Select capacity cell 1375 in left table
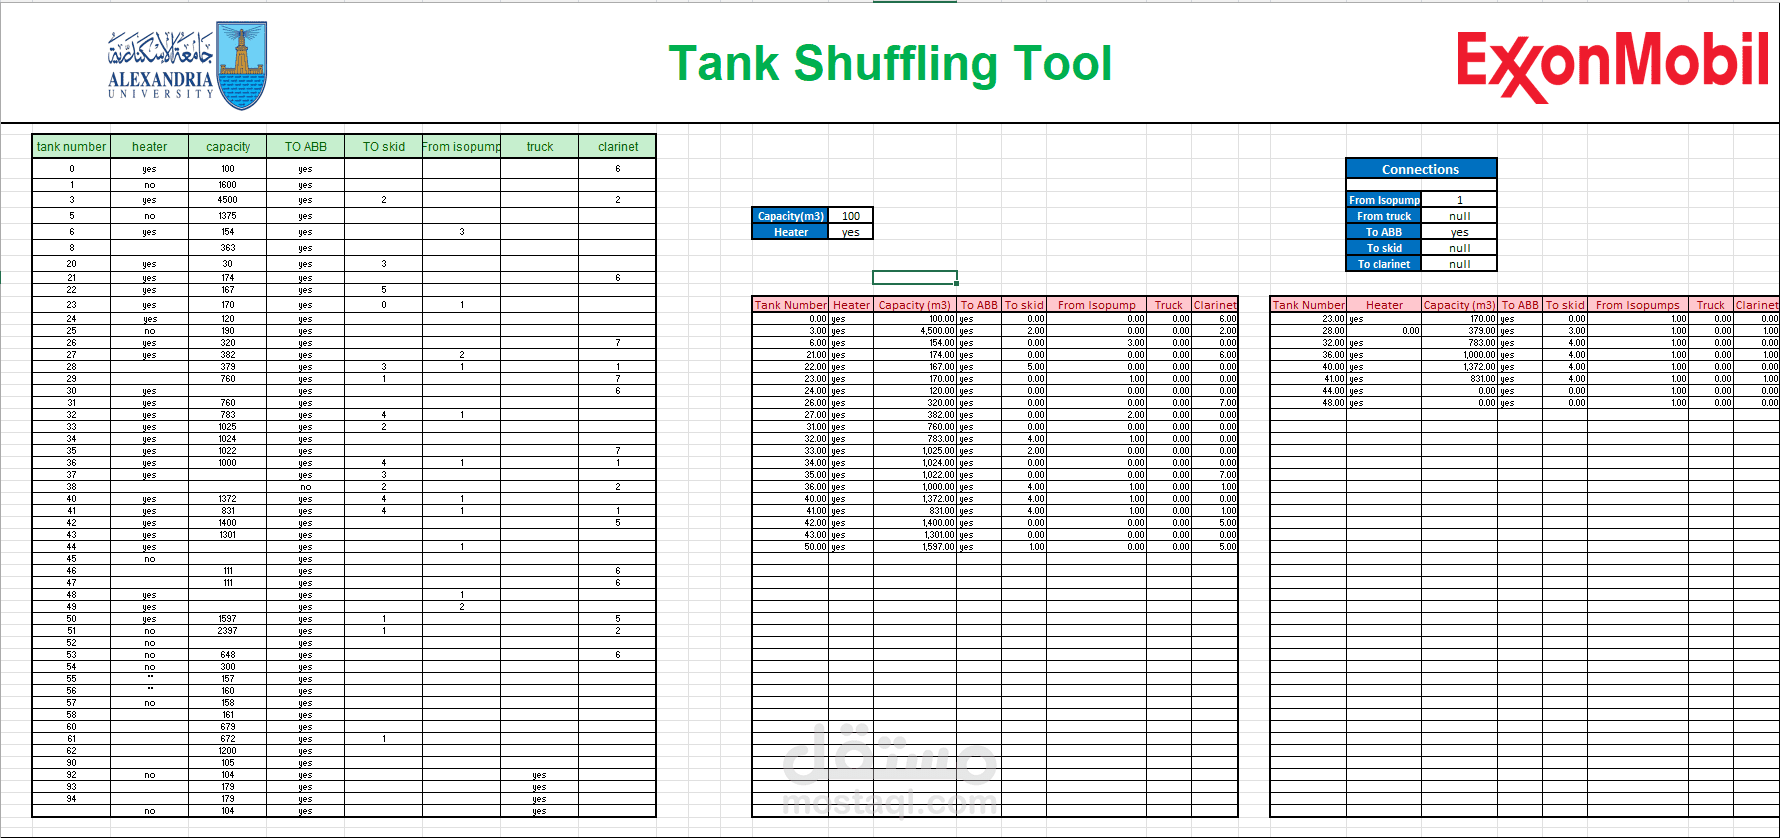This screenshot has height=838, width=1780. click(227, 216)
